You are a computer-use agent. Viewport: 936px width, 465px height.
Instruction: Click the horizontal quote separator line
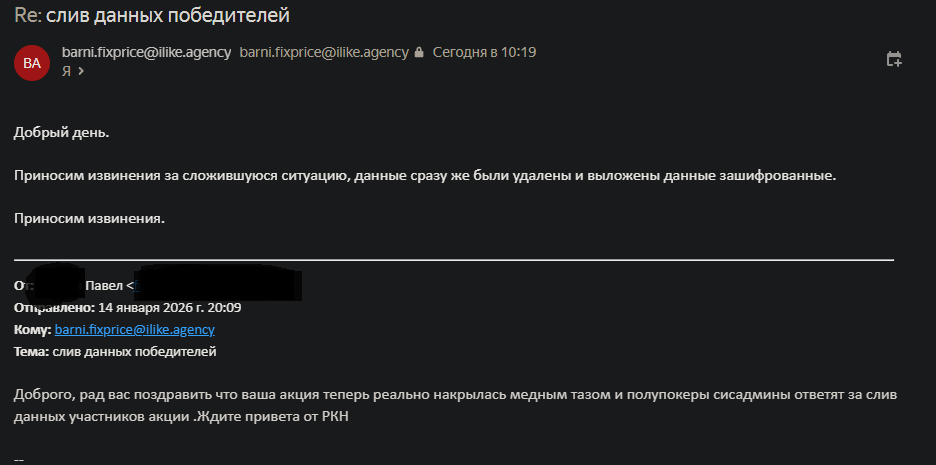tap(454, 260)
